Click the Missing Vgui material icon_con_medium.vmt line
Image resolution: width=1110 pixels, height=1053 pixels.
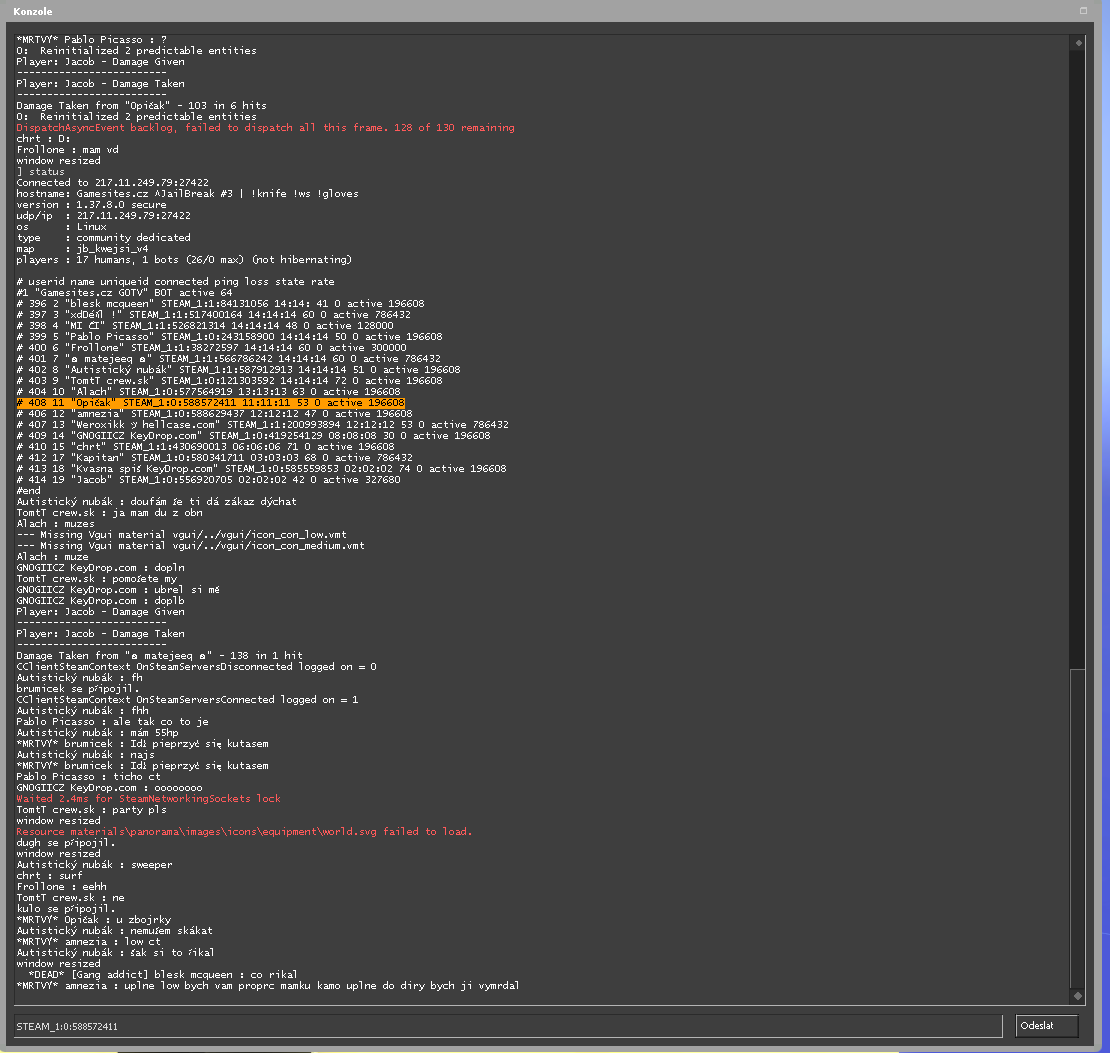point(190,546)
